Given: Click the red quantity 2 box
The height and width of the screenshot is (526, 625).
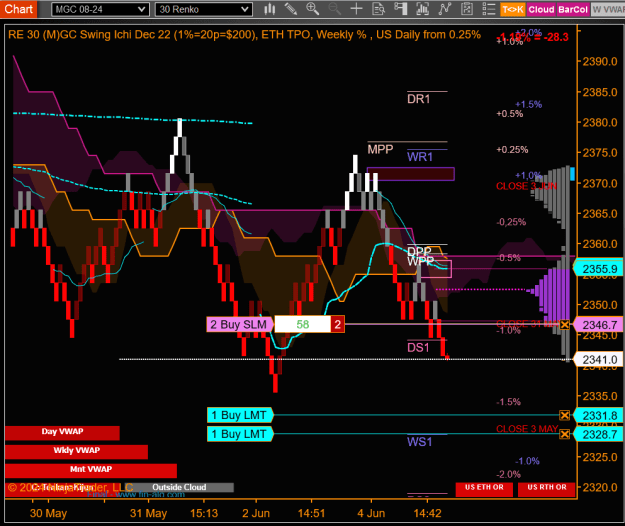Looking at the screenshot, I should point(337,324).
